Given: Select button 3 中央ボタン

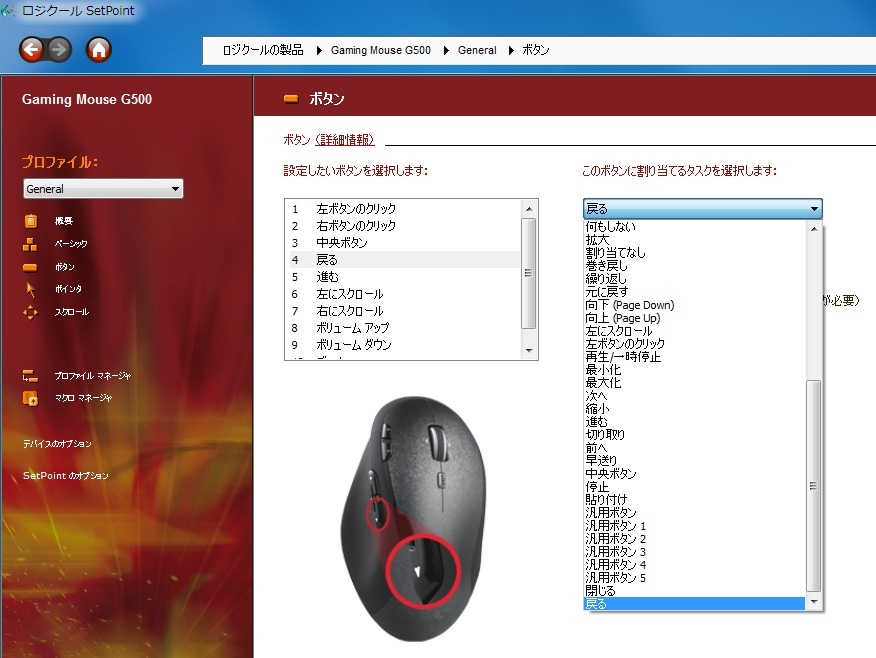Looking at the screenshot, I should pos(404,243).
